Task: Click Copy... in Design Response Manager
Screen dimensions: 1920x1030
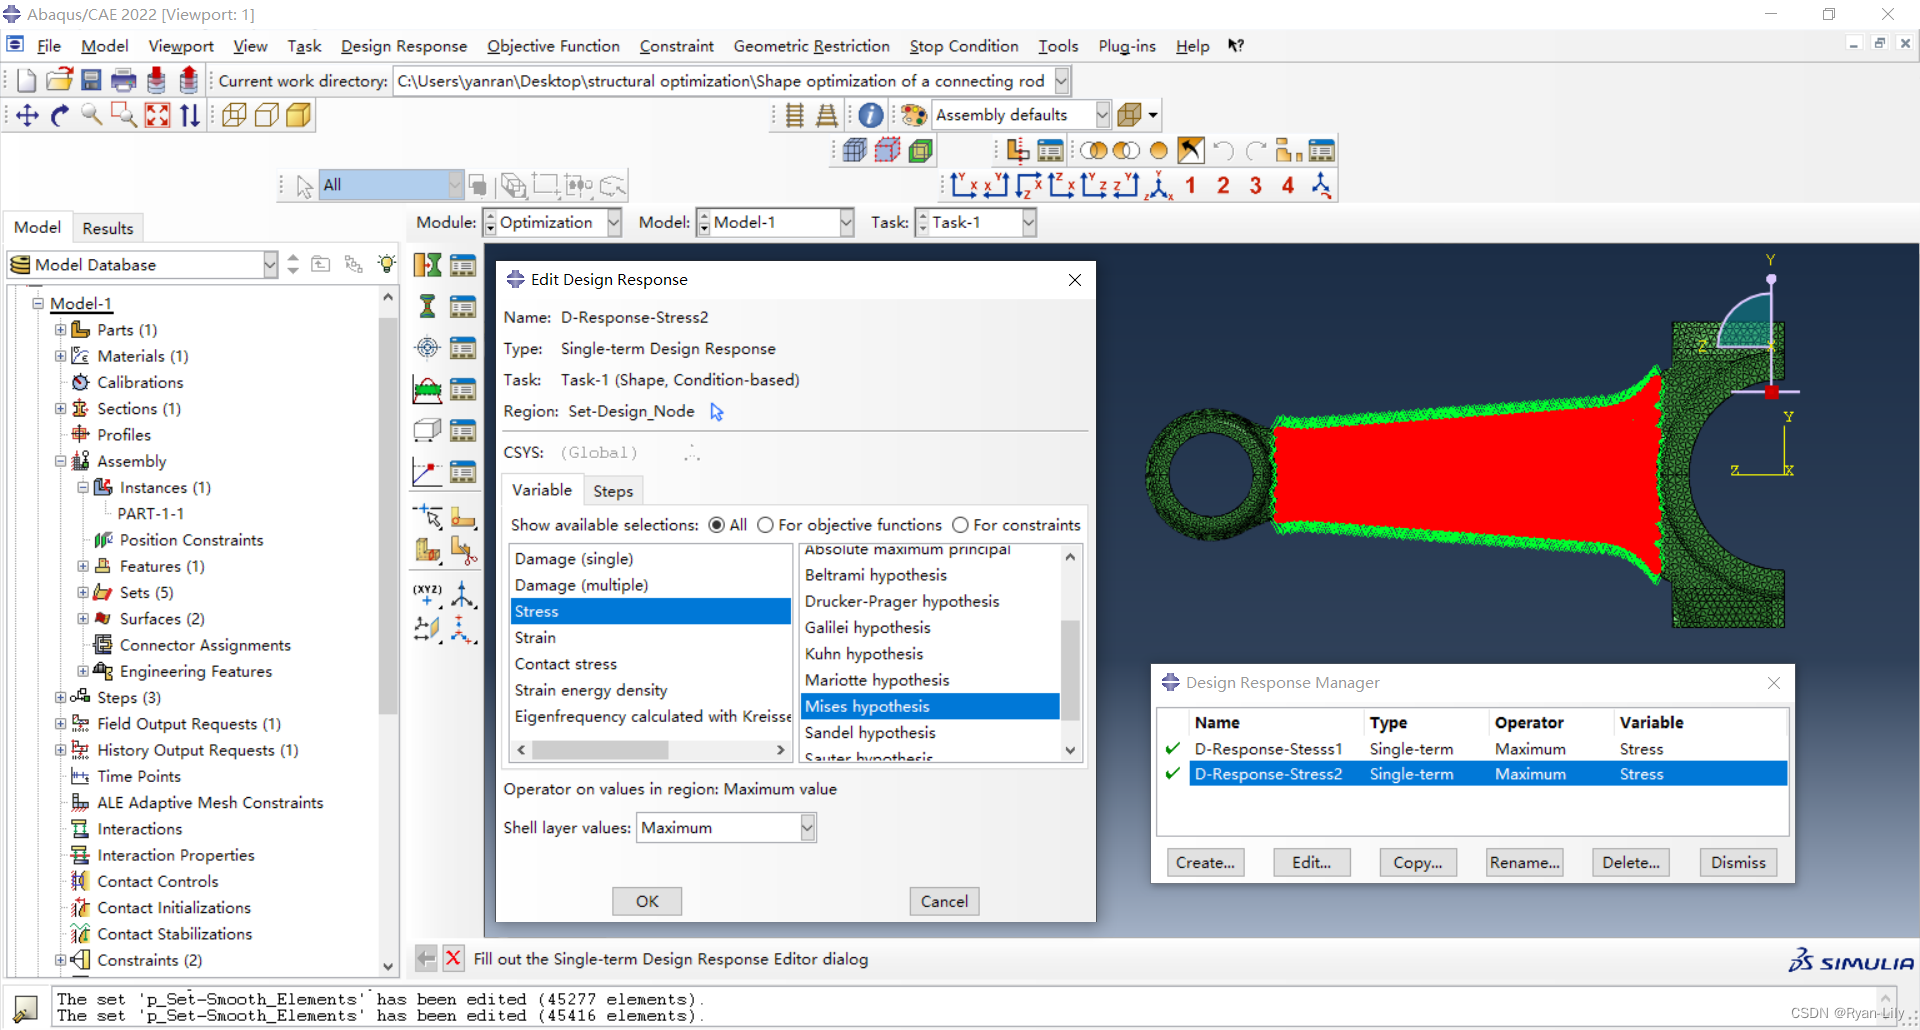Action: (x=1418, y=862)
